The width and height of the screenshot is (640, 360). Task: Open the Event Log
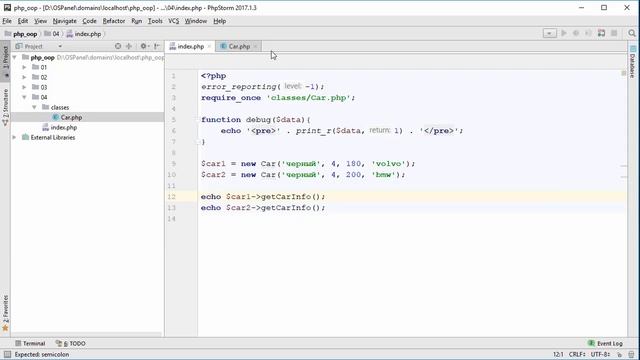click(606, 343)
